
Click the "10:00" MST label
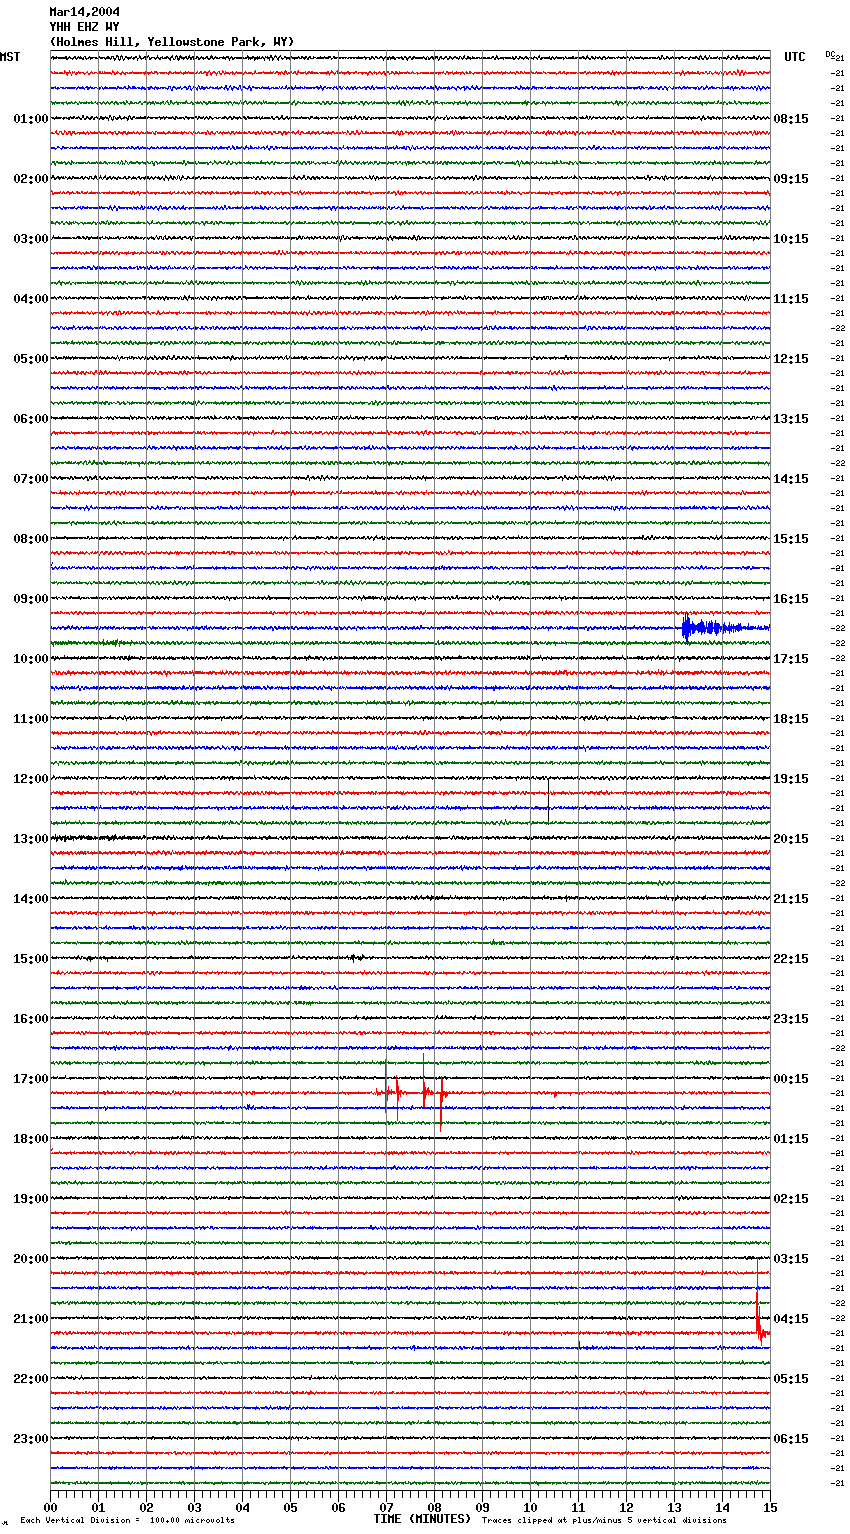30,659
